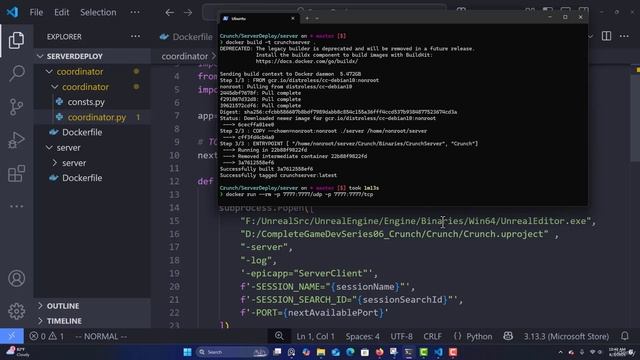Show errors and warnings count in status bar
640x360 pixels.
click(47, 336)
